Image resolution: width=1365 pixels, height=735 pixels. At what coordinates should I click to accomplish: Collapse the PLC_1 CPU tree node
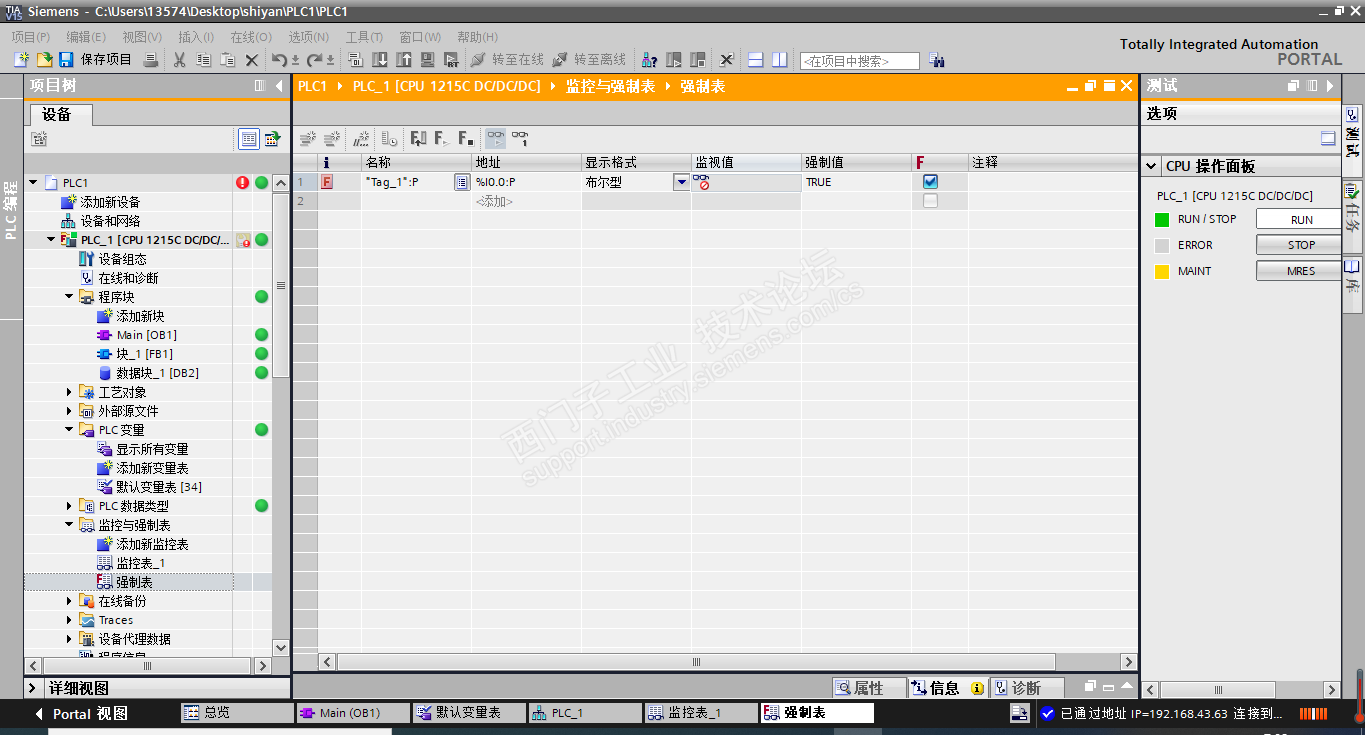(x=51, y=240)
